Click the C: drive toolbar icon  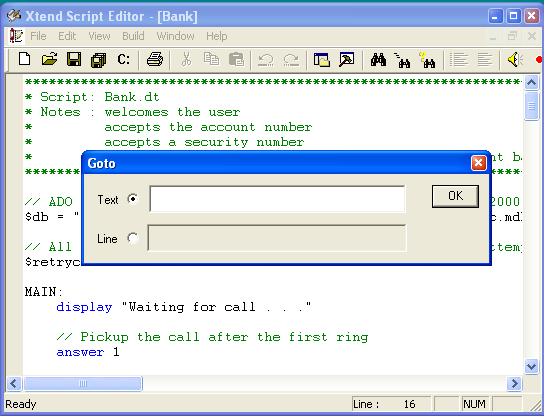[x=123, y=59]
